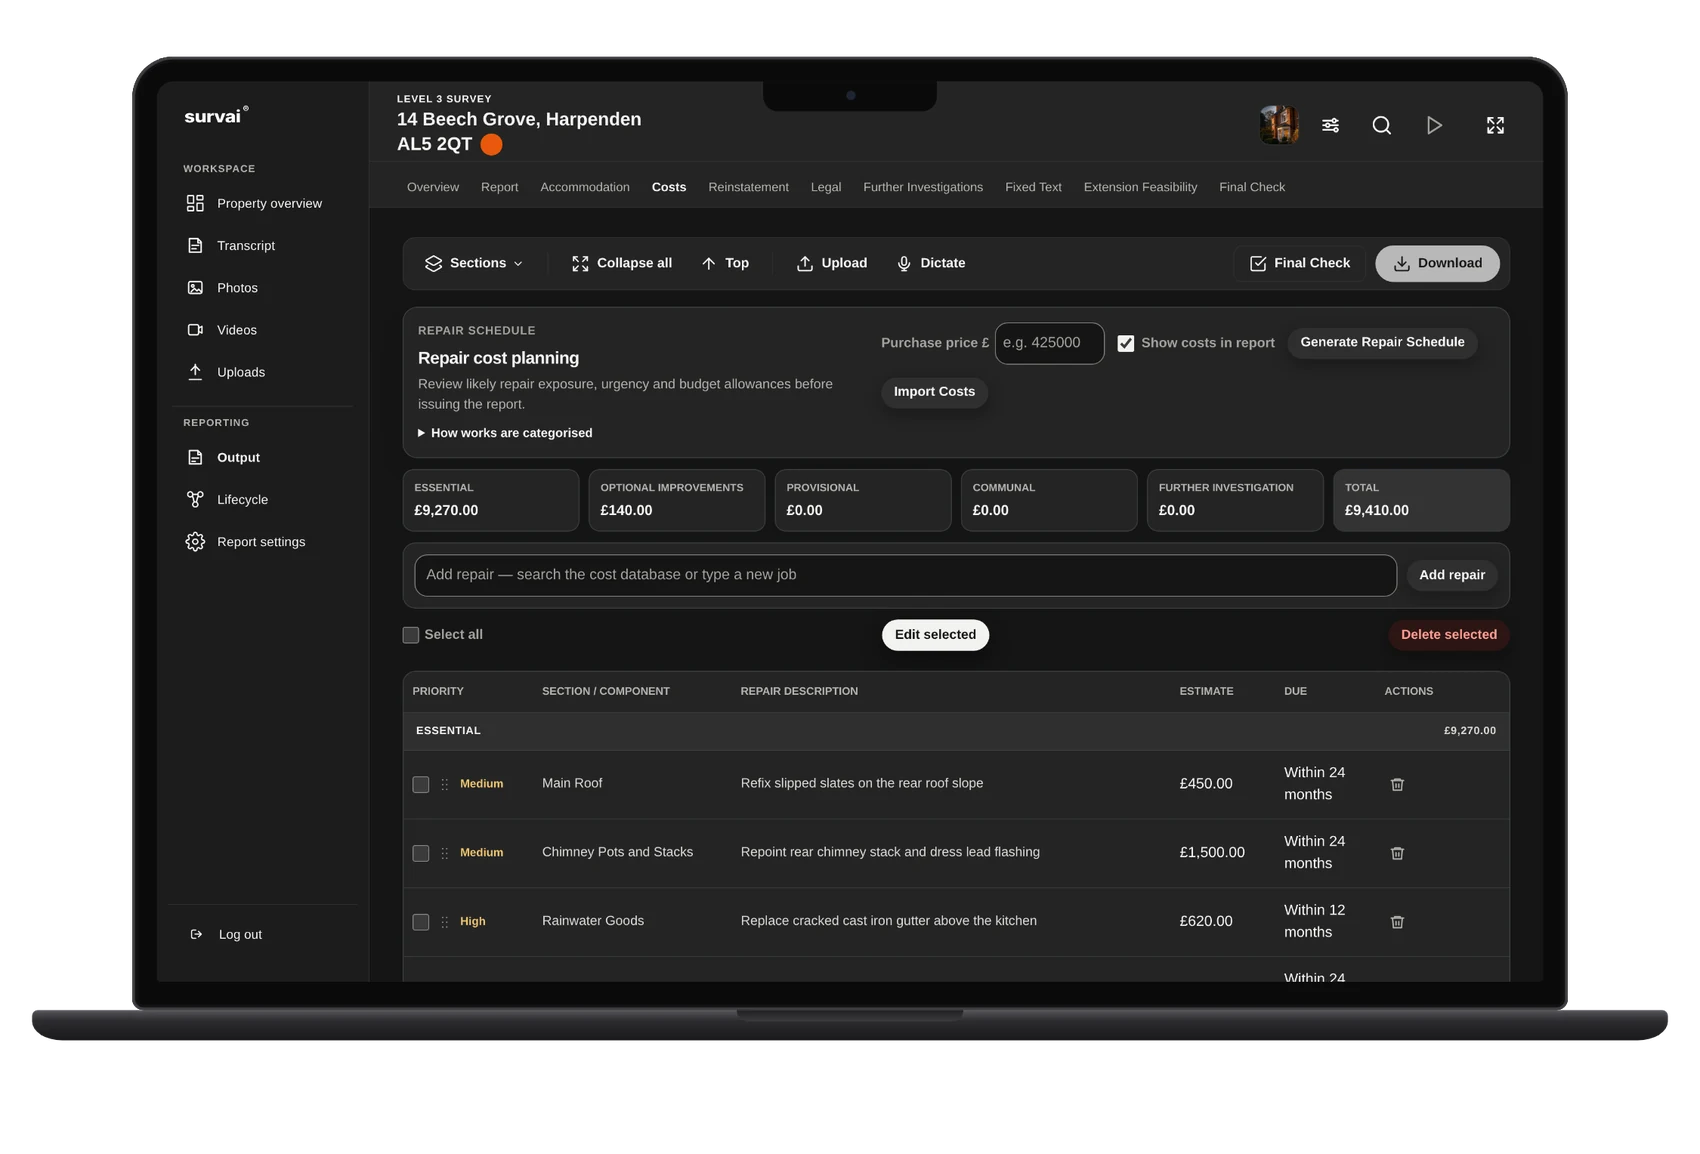
Task: Click the orange status dot beside AL5 2QT
Action: coord(491,144)
